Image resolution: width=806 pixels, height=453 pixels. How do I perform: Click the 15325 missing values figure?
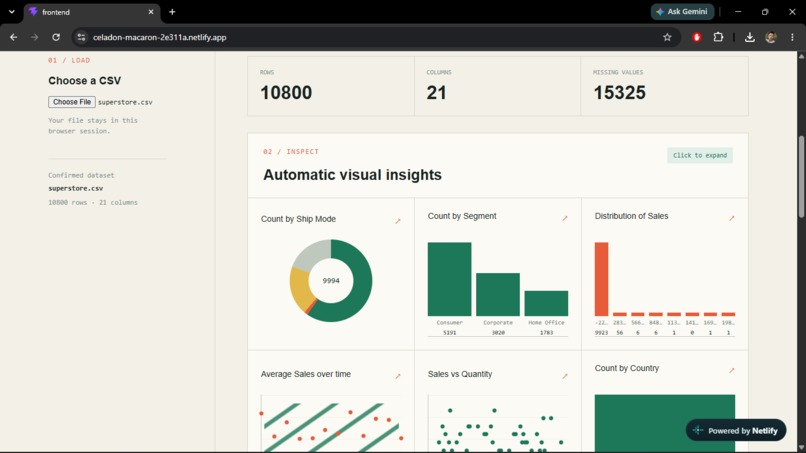coord(619,93)
